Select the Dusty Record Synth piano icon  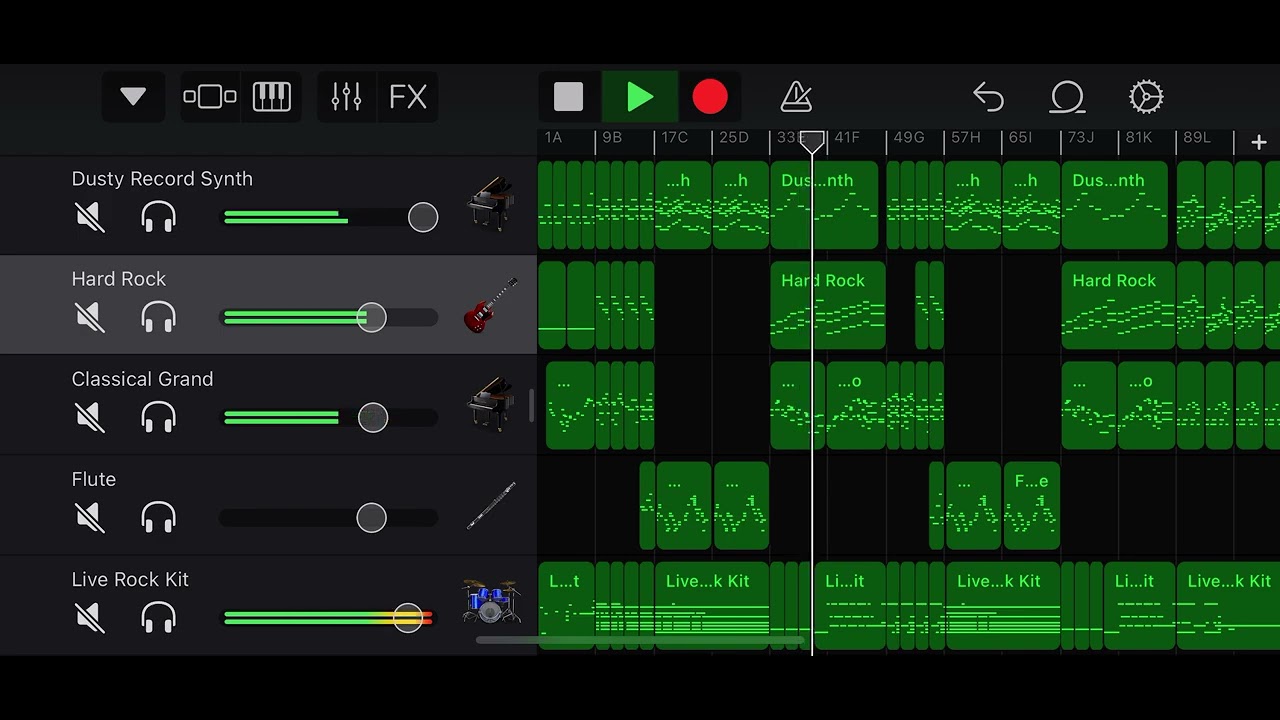[x=491, y=204]
